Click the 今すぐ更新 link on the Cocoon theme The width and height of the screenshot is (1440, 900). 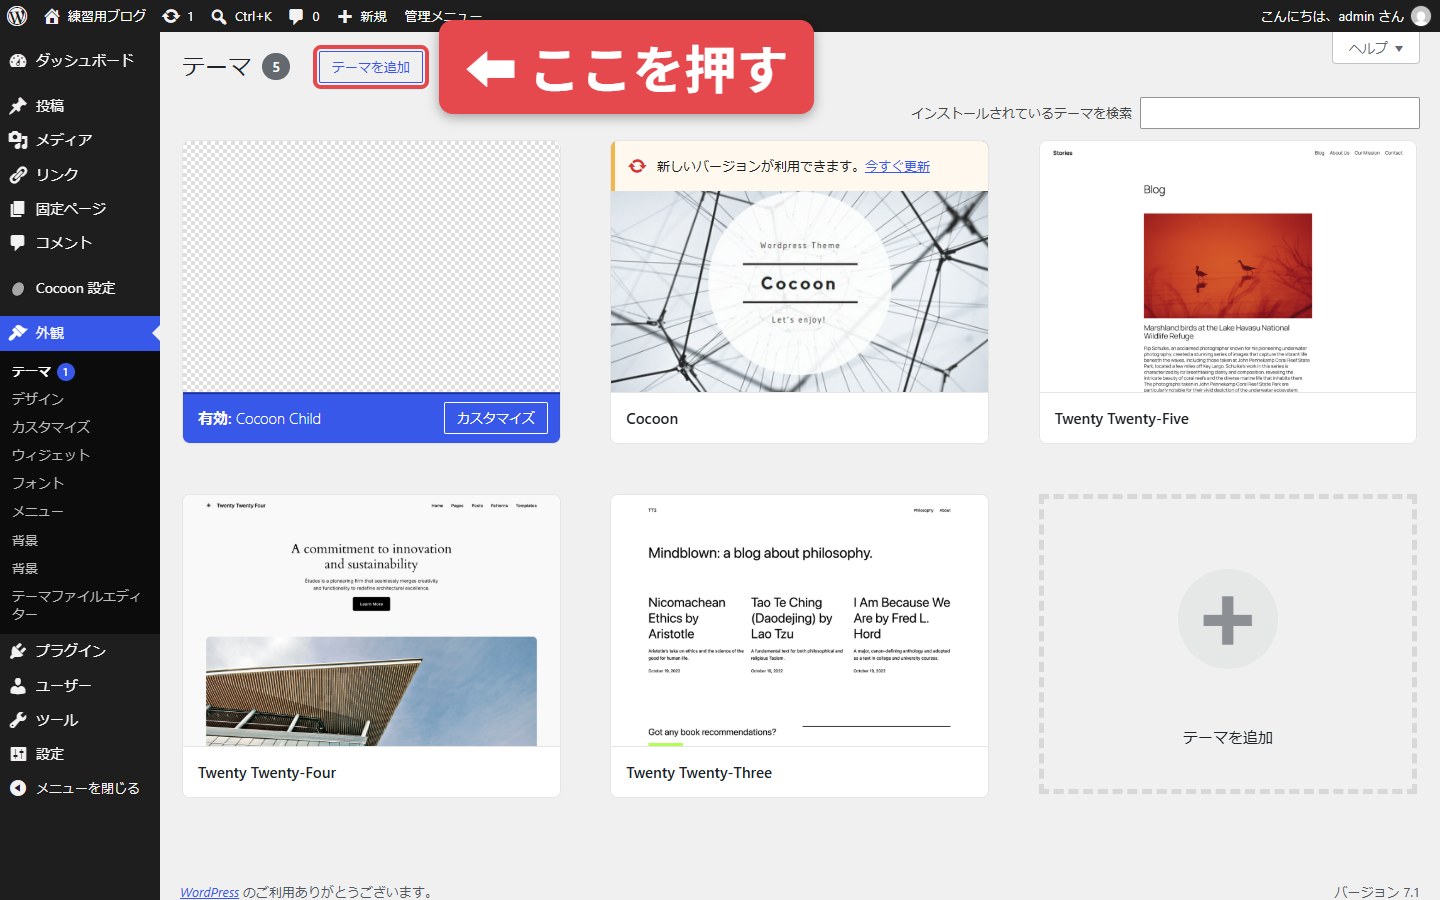point(897,166)
